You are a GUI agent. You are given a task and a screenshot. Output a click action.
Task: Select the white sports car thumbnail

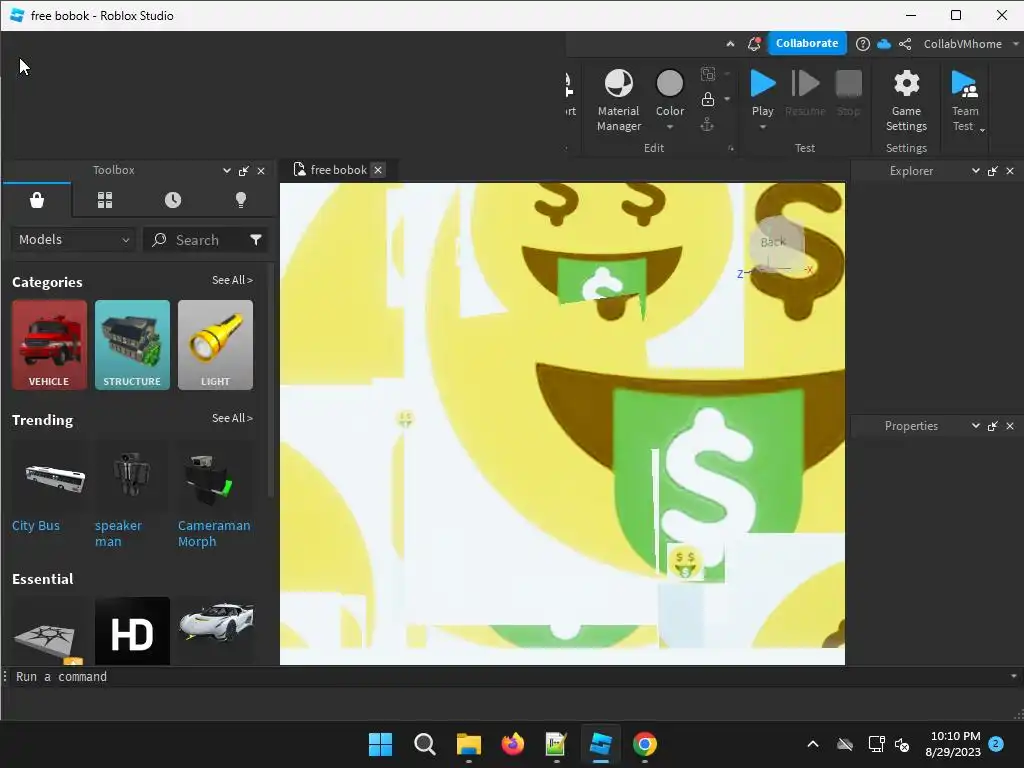click(x=215, y=631)
